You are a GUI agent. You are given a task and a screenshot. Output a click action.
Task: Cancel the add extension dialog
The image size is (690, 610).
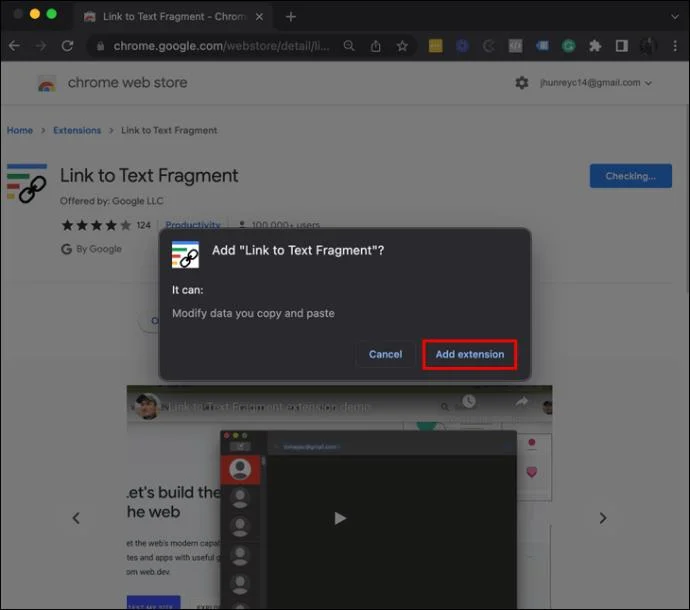385,354
